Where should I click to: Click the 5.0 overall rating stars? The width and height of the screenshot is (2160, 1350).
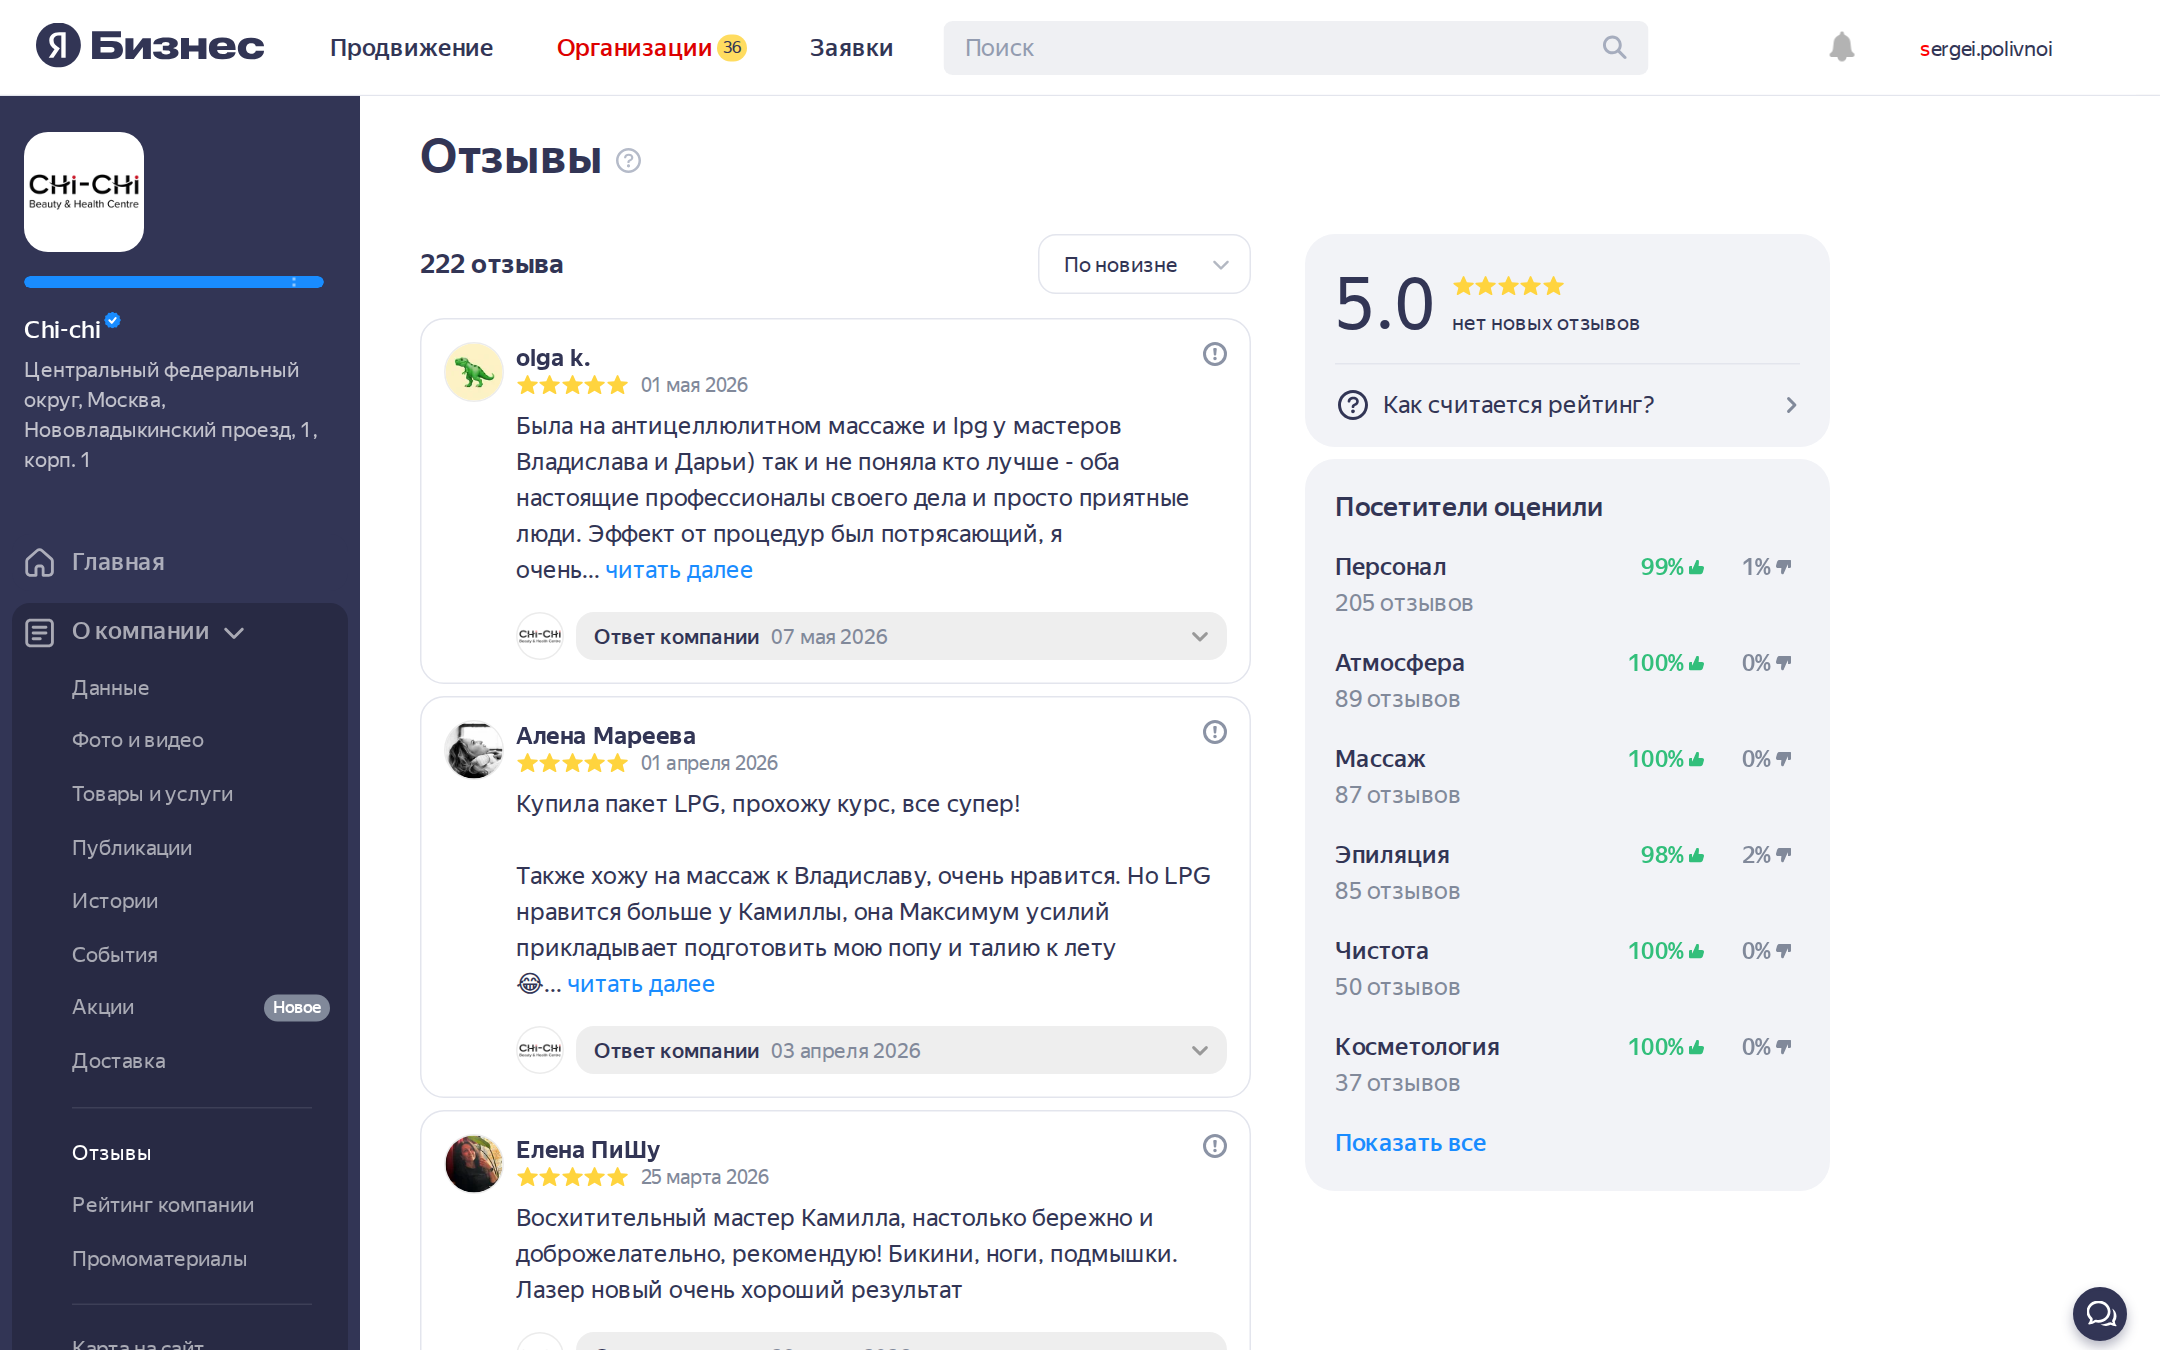1508,286
